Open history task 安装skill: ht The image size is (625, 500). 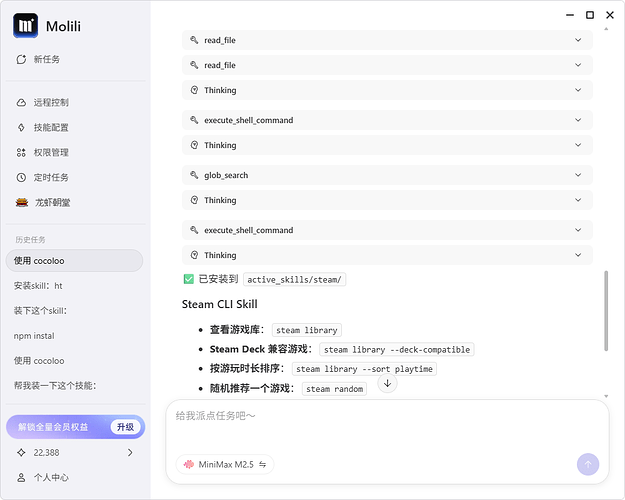tap(38, 286)
